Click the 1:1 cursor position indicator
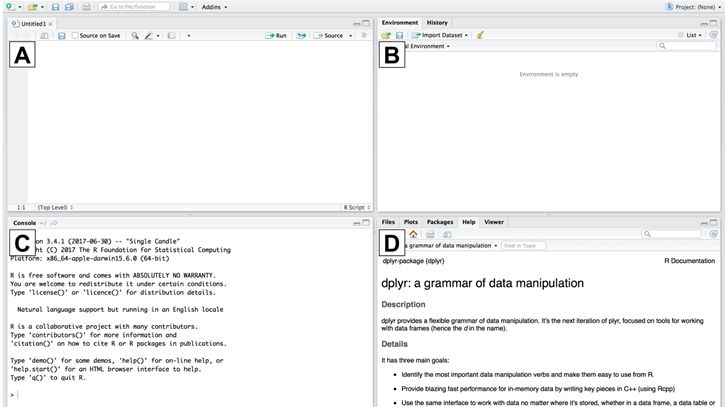Screen dimensions: 725x407 pos(21,208)
